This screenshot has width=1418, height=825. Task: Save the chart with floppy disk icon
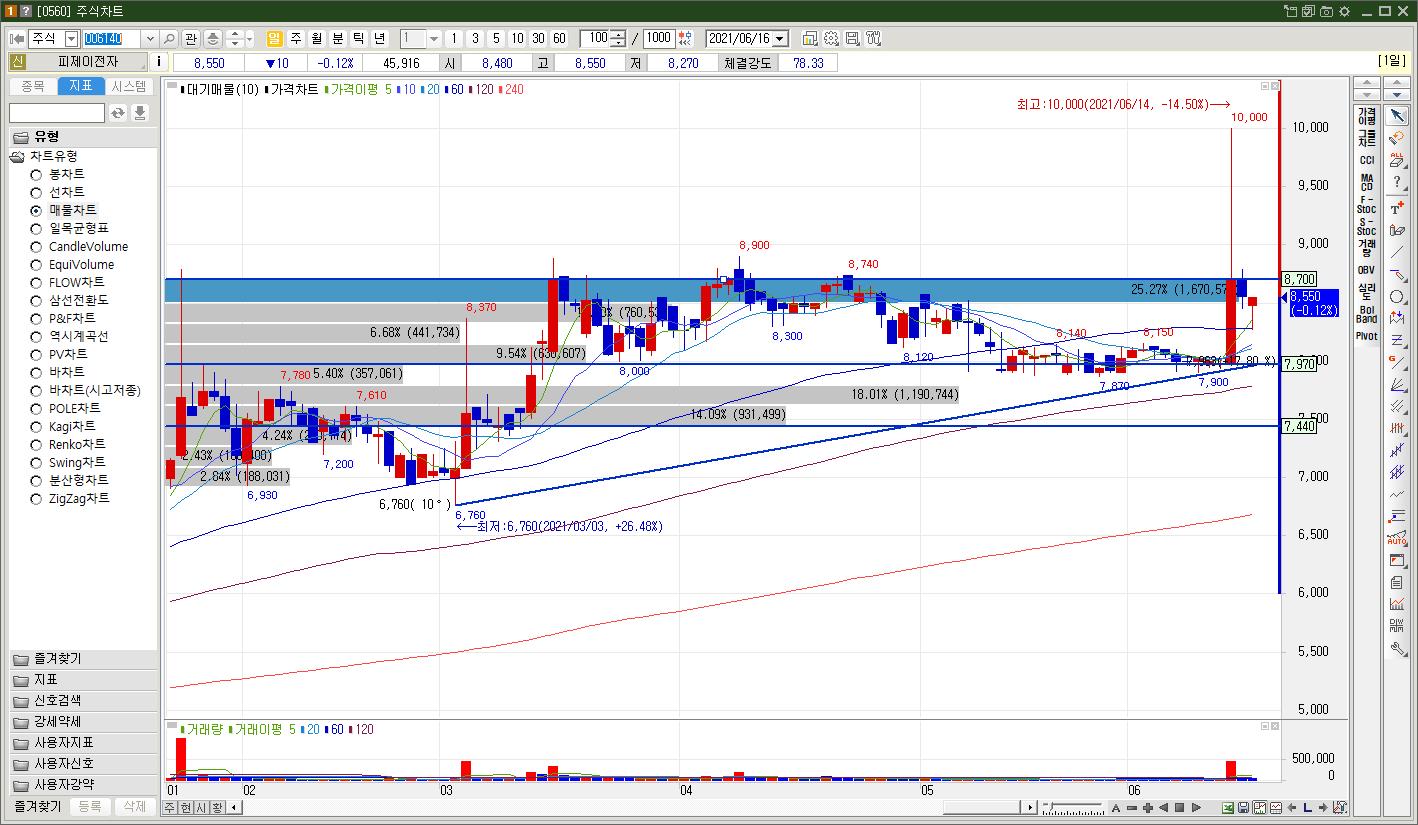(x=1243, y=807)
